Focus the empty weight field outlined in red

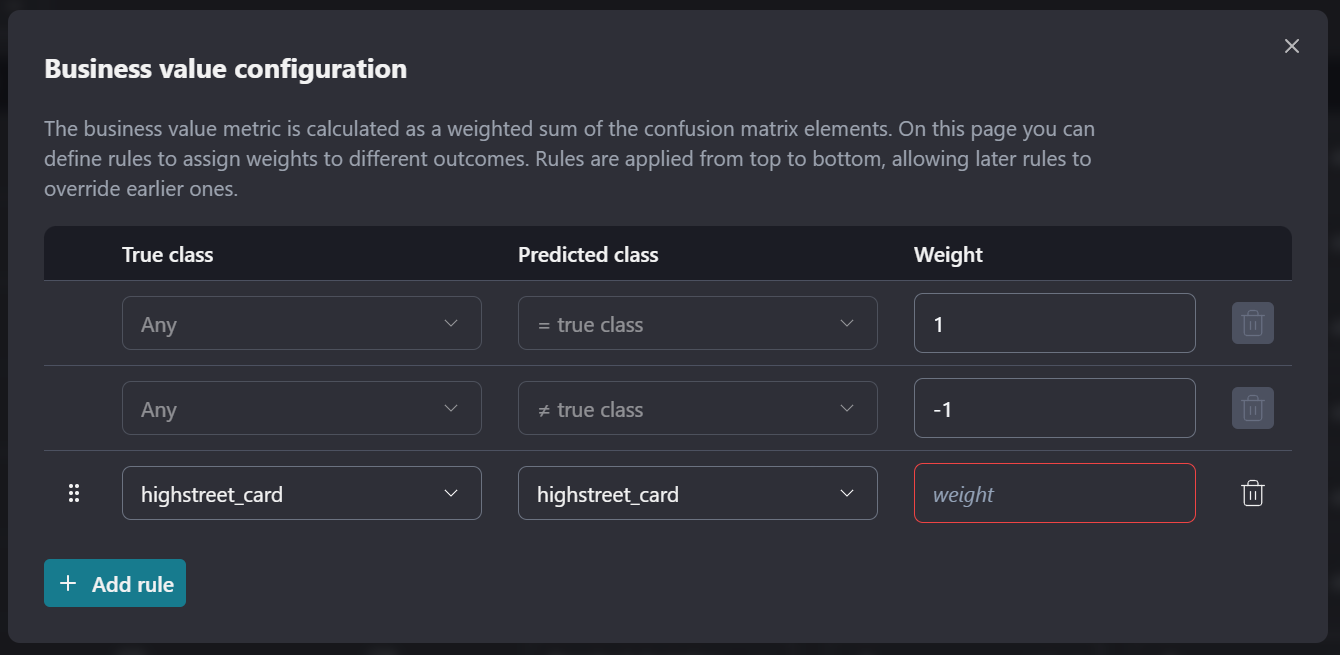[x=1054, y=493]
